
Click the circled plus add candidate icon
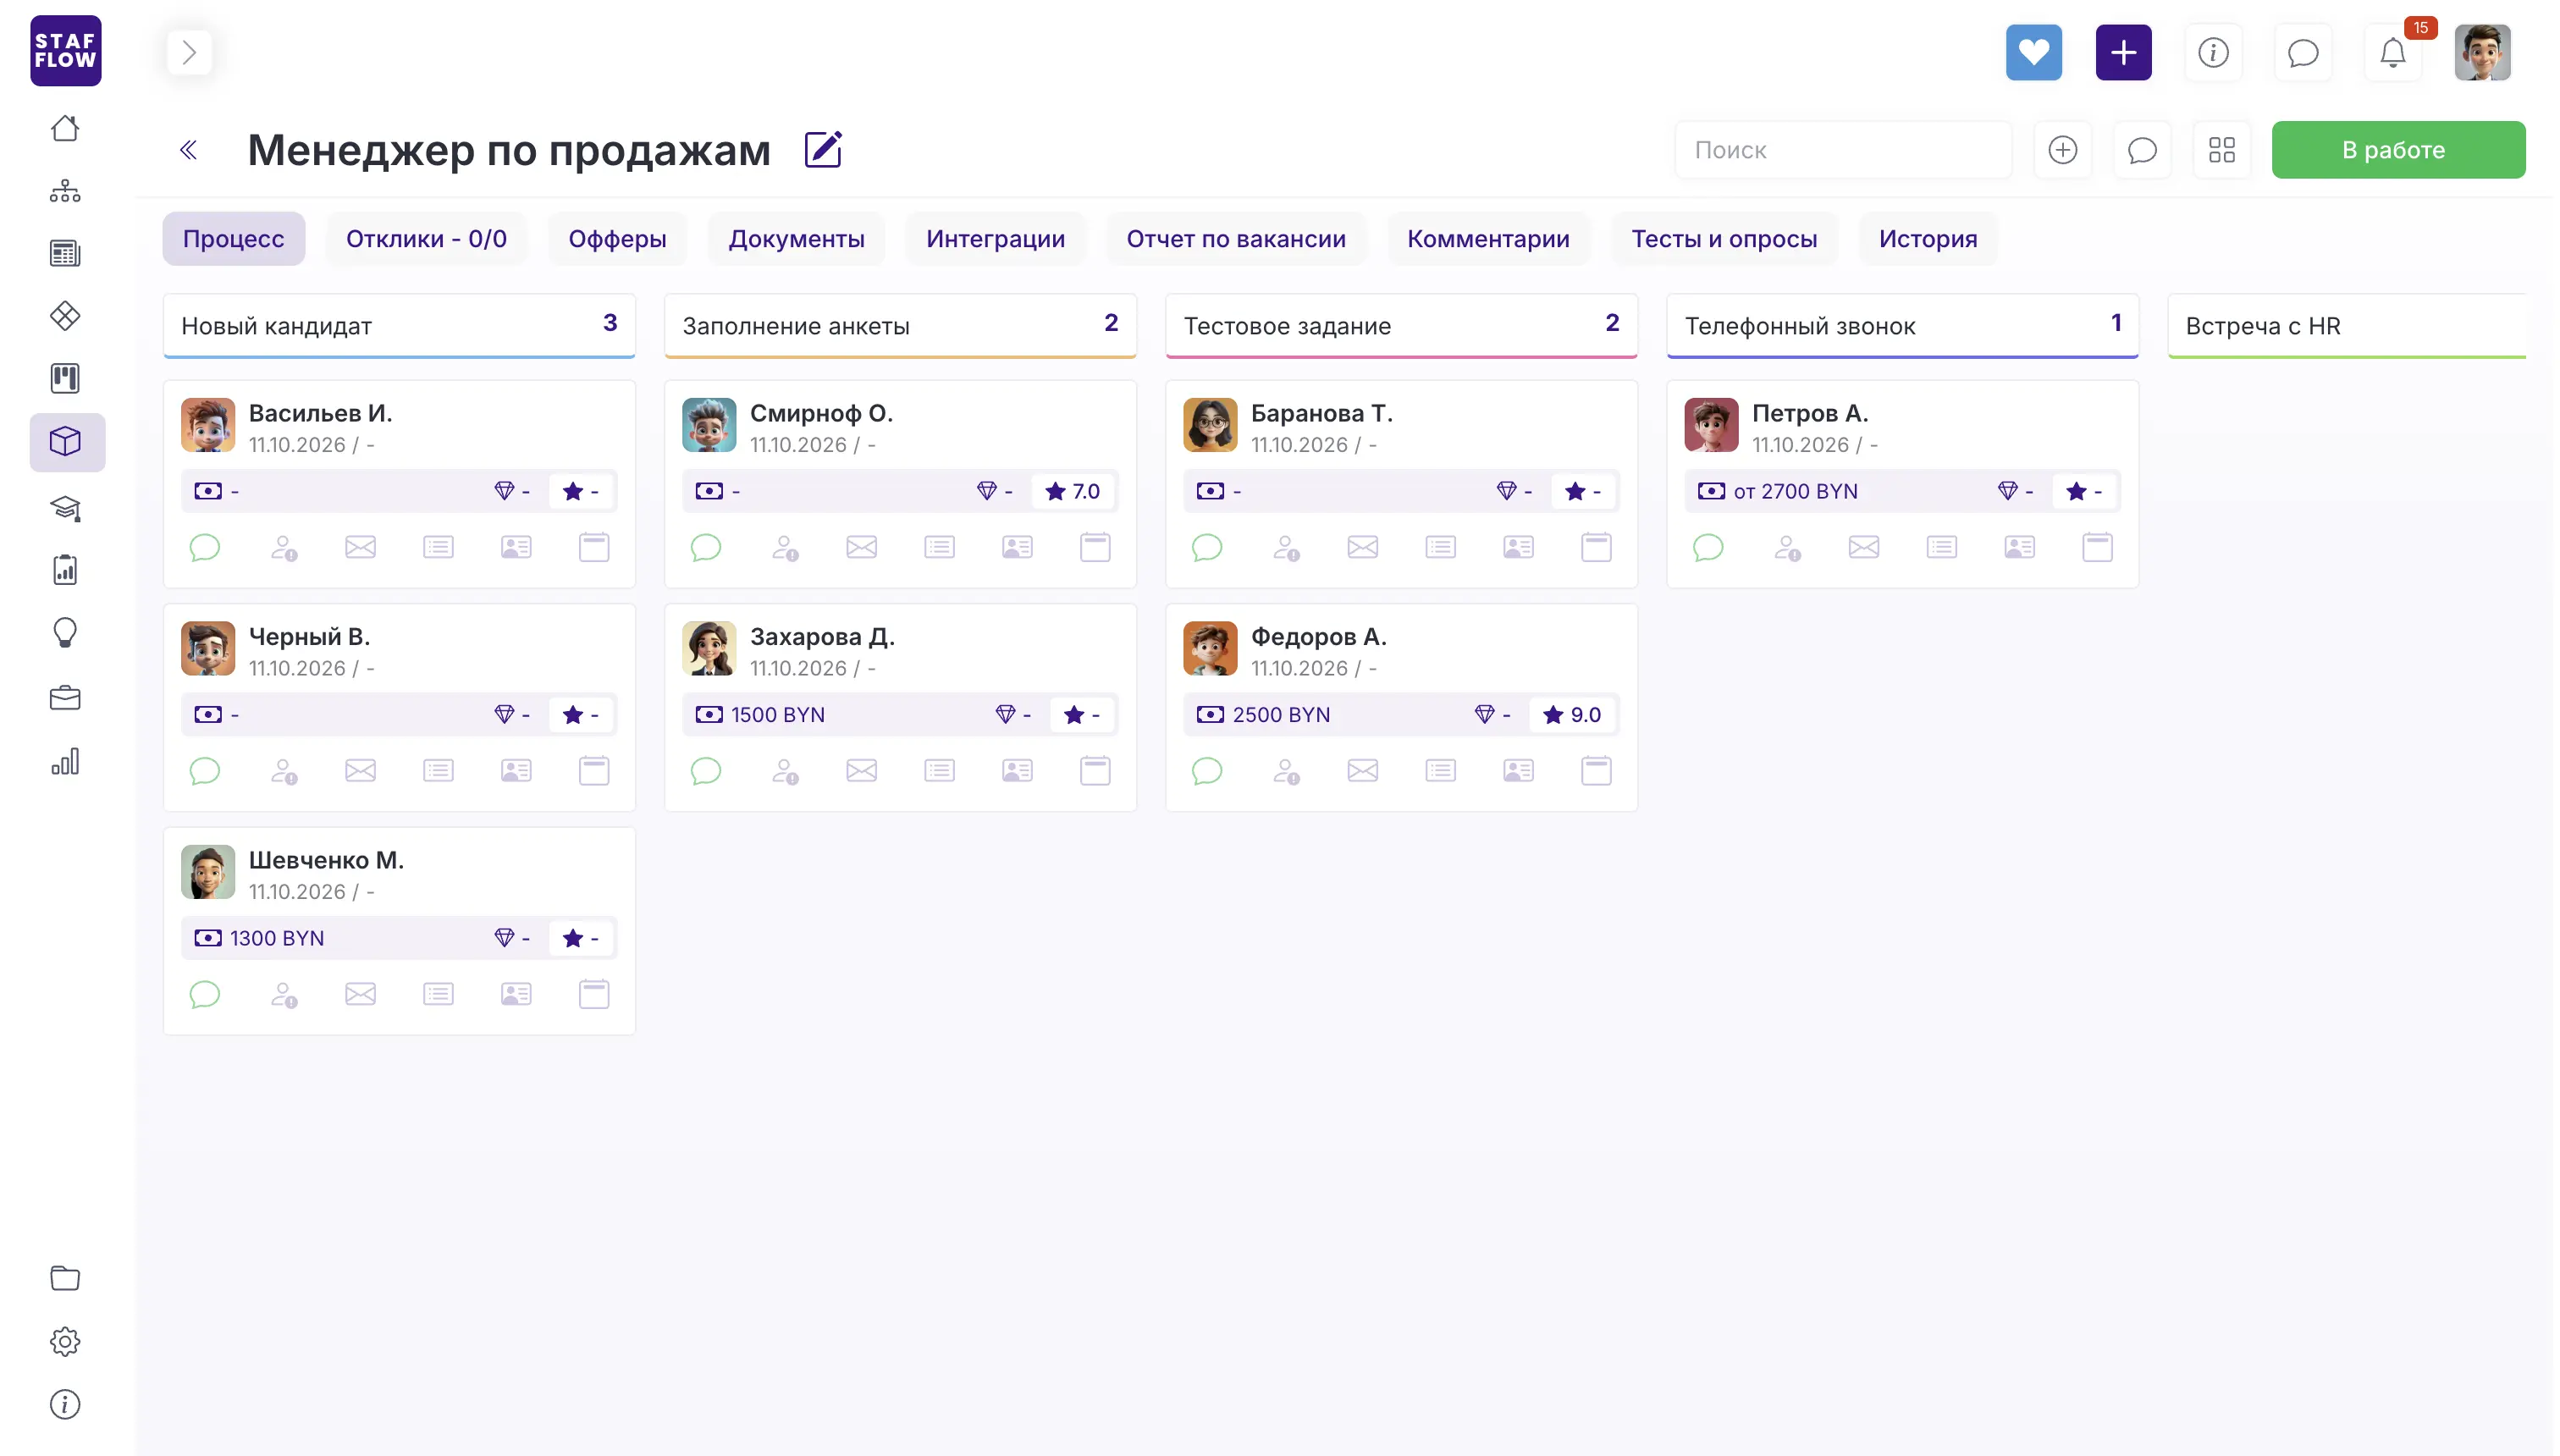pyautogui.click(x=2062, y=150)
